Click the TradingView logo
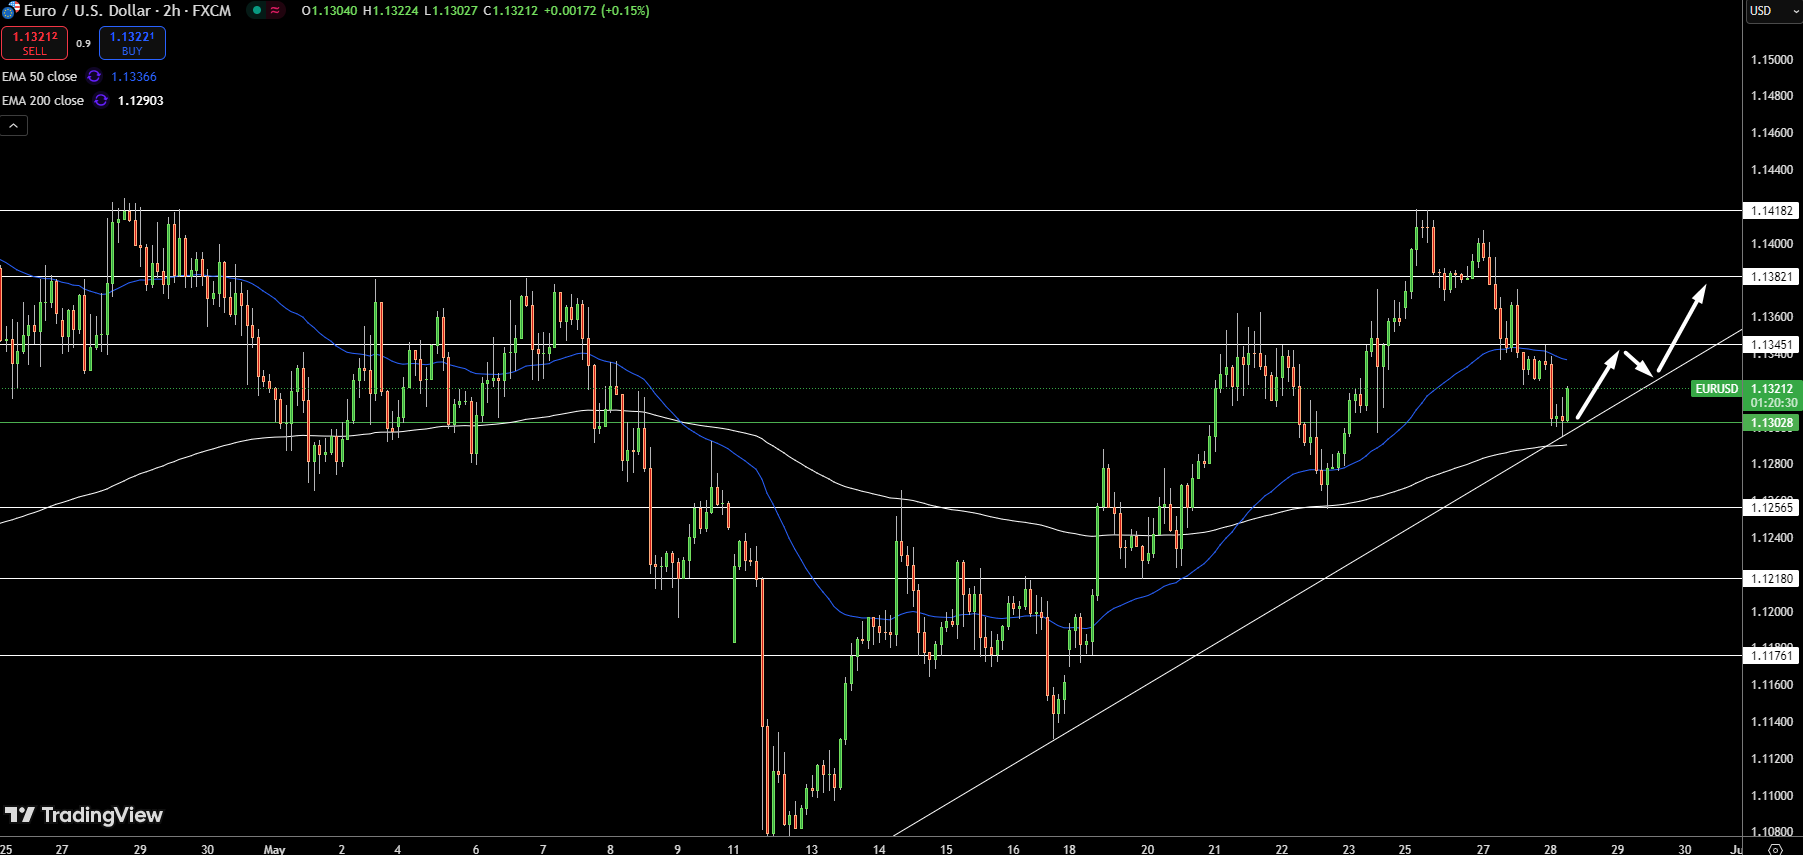Viewport: 1803px width, 855px height. 84,815
